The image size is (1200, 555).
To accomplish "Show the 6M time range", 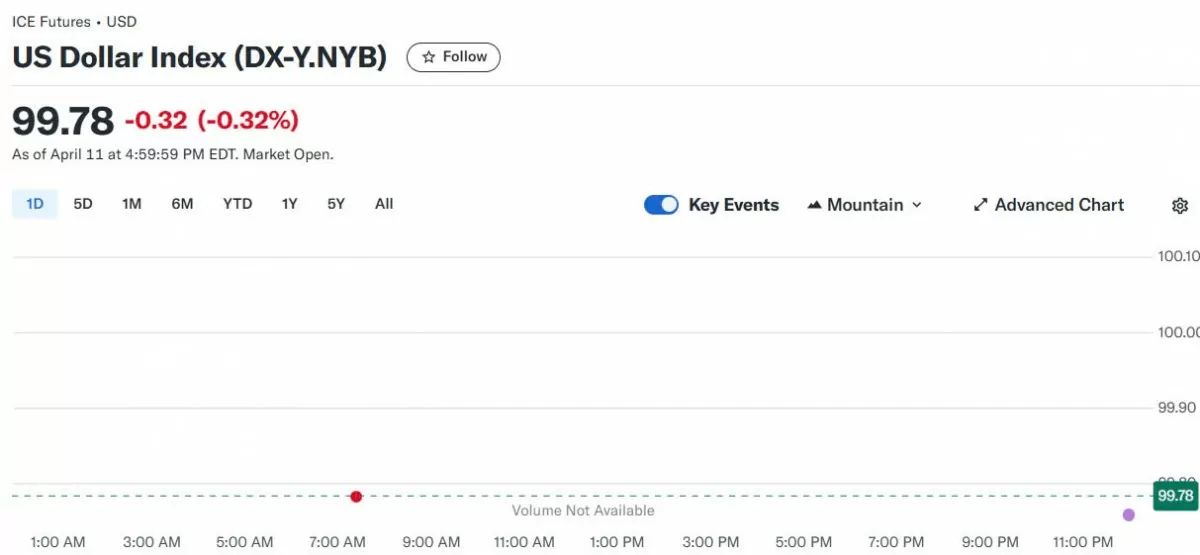I will click(182, 204).
